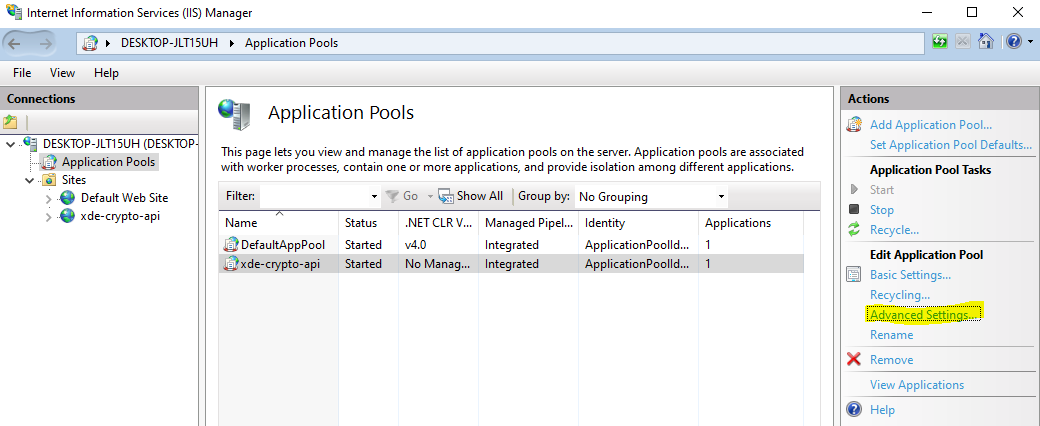1040x426 pixels.
Task: Click Application Pools breadcrumb in address bar
Action: [292, 43]
